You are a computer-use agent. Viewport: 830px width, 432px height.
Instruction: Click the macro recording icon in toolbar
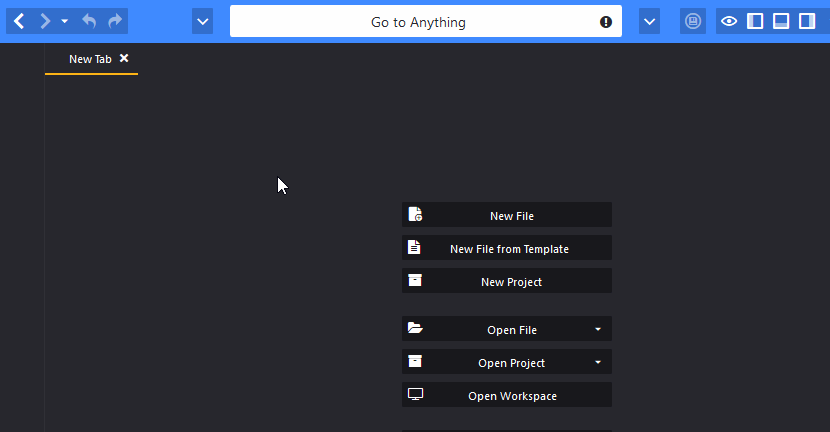tap(693, 21)
